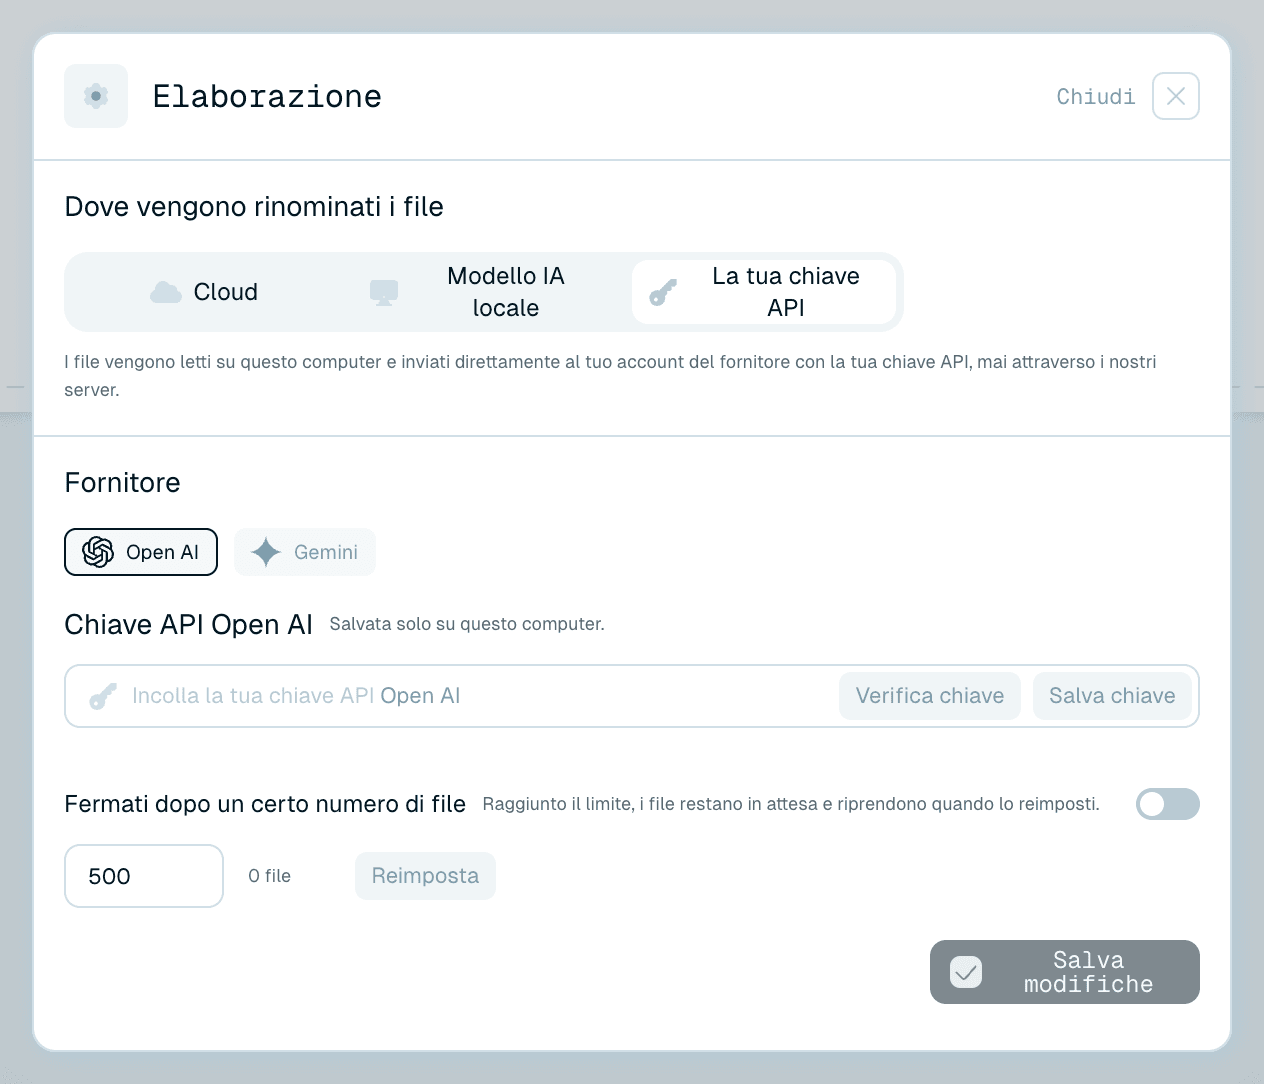Click 'Fermati dopo un certo numero di file'
Screen dimensions: 1264x1084
(x=265, y=804)
